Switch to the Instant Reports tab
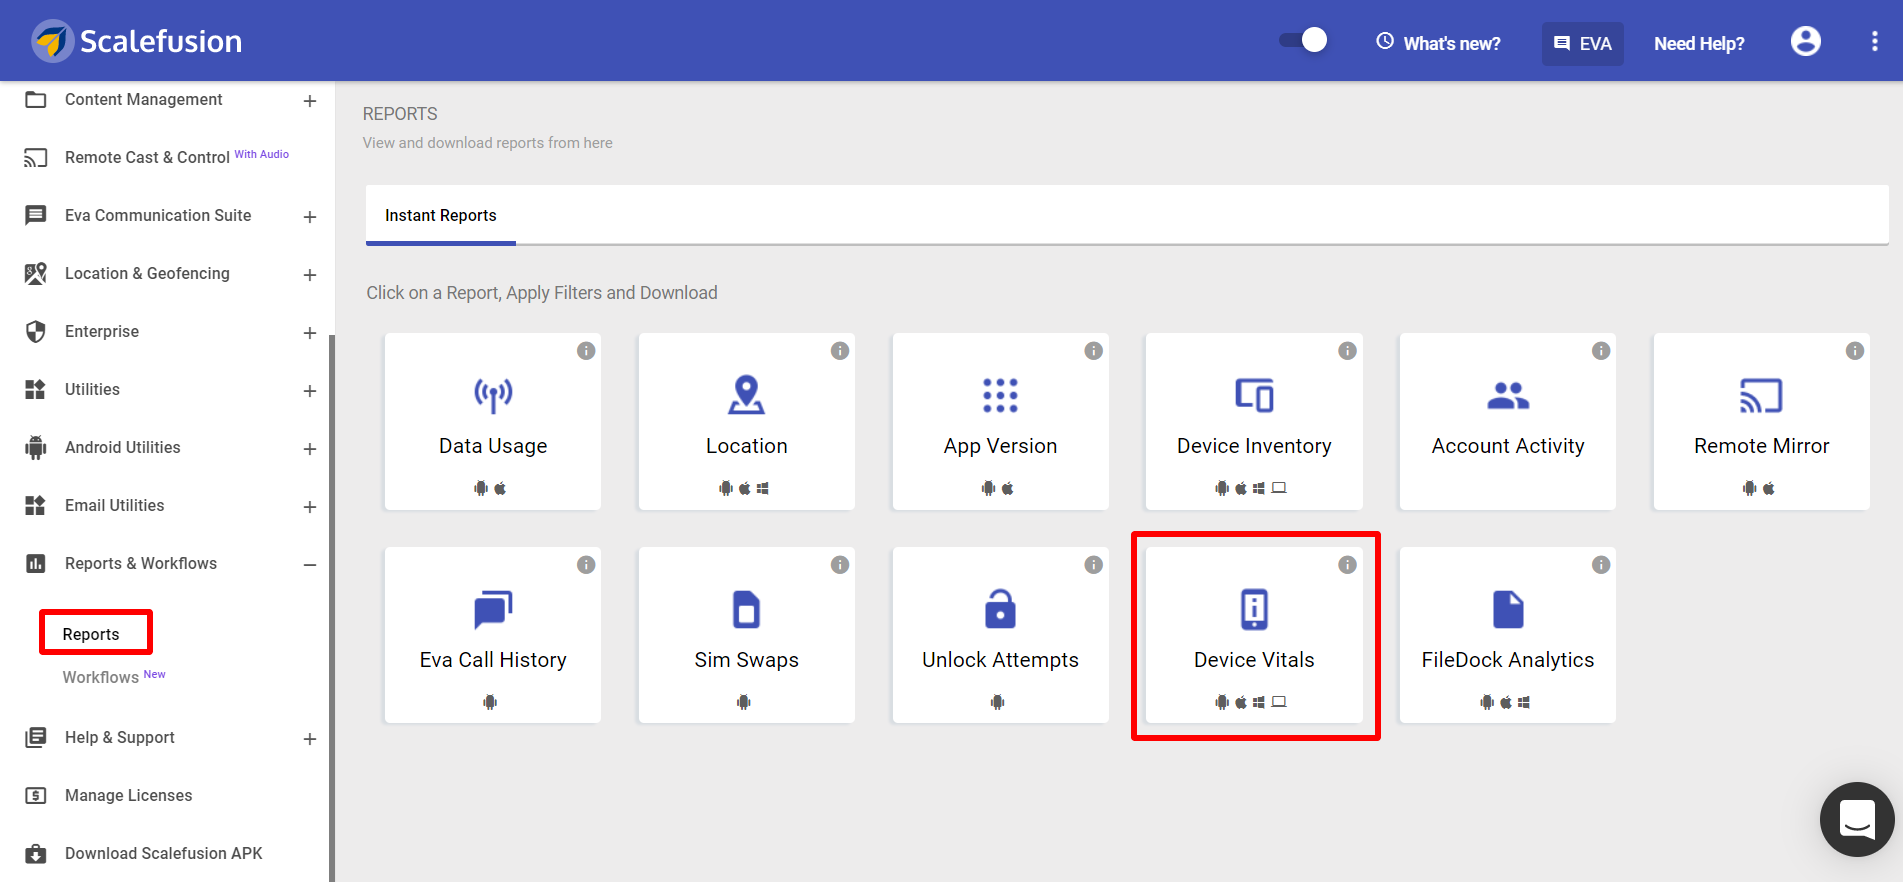This screenshot has width=1903, height=882. pos(441,215)
